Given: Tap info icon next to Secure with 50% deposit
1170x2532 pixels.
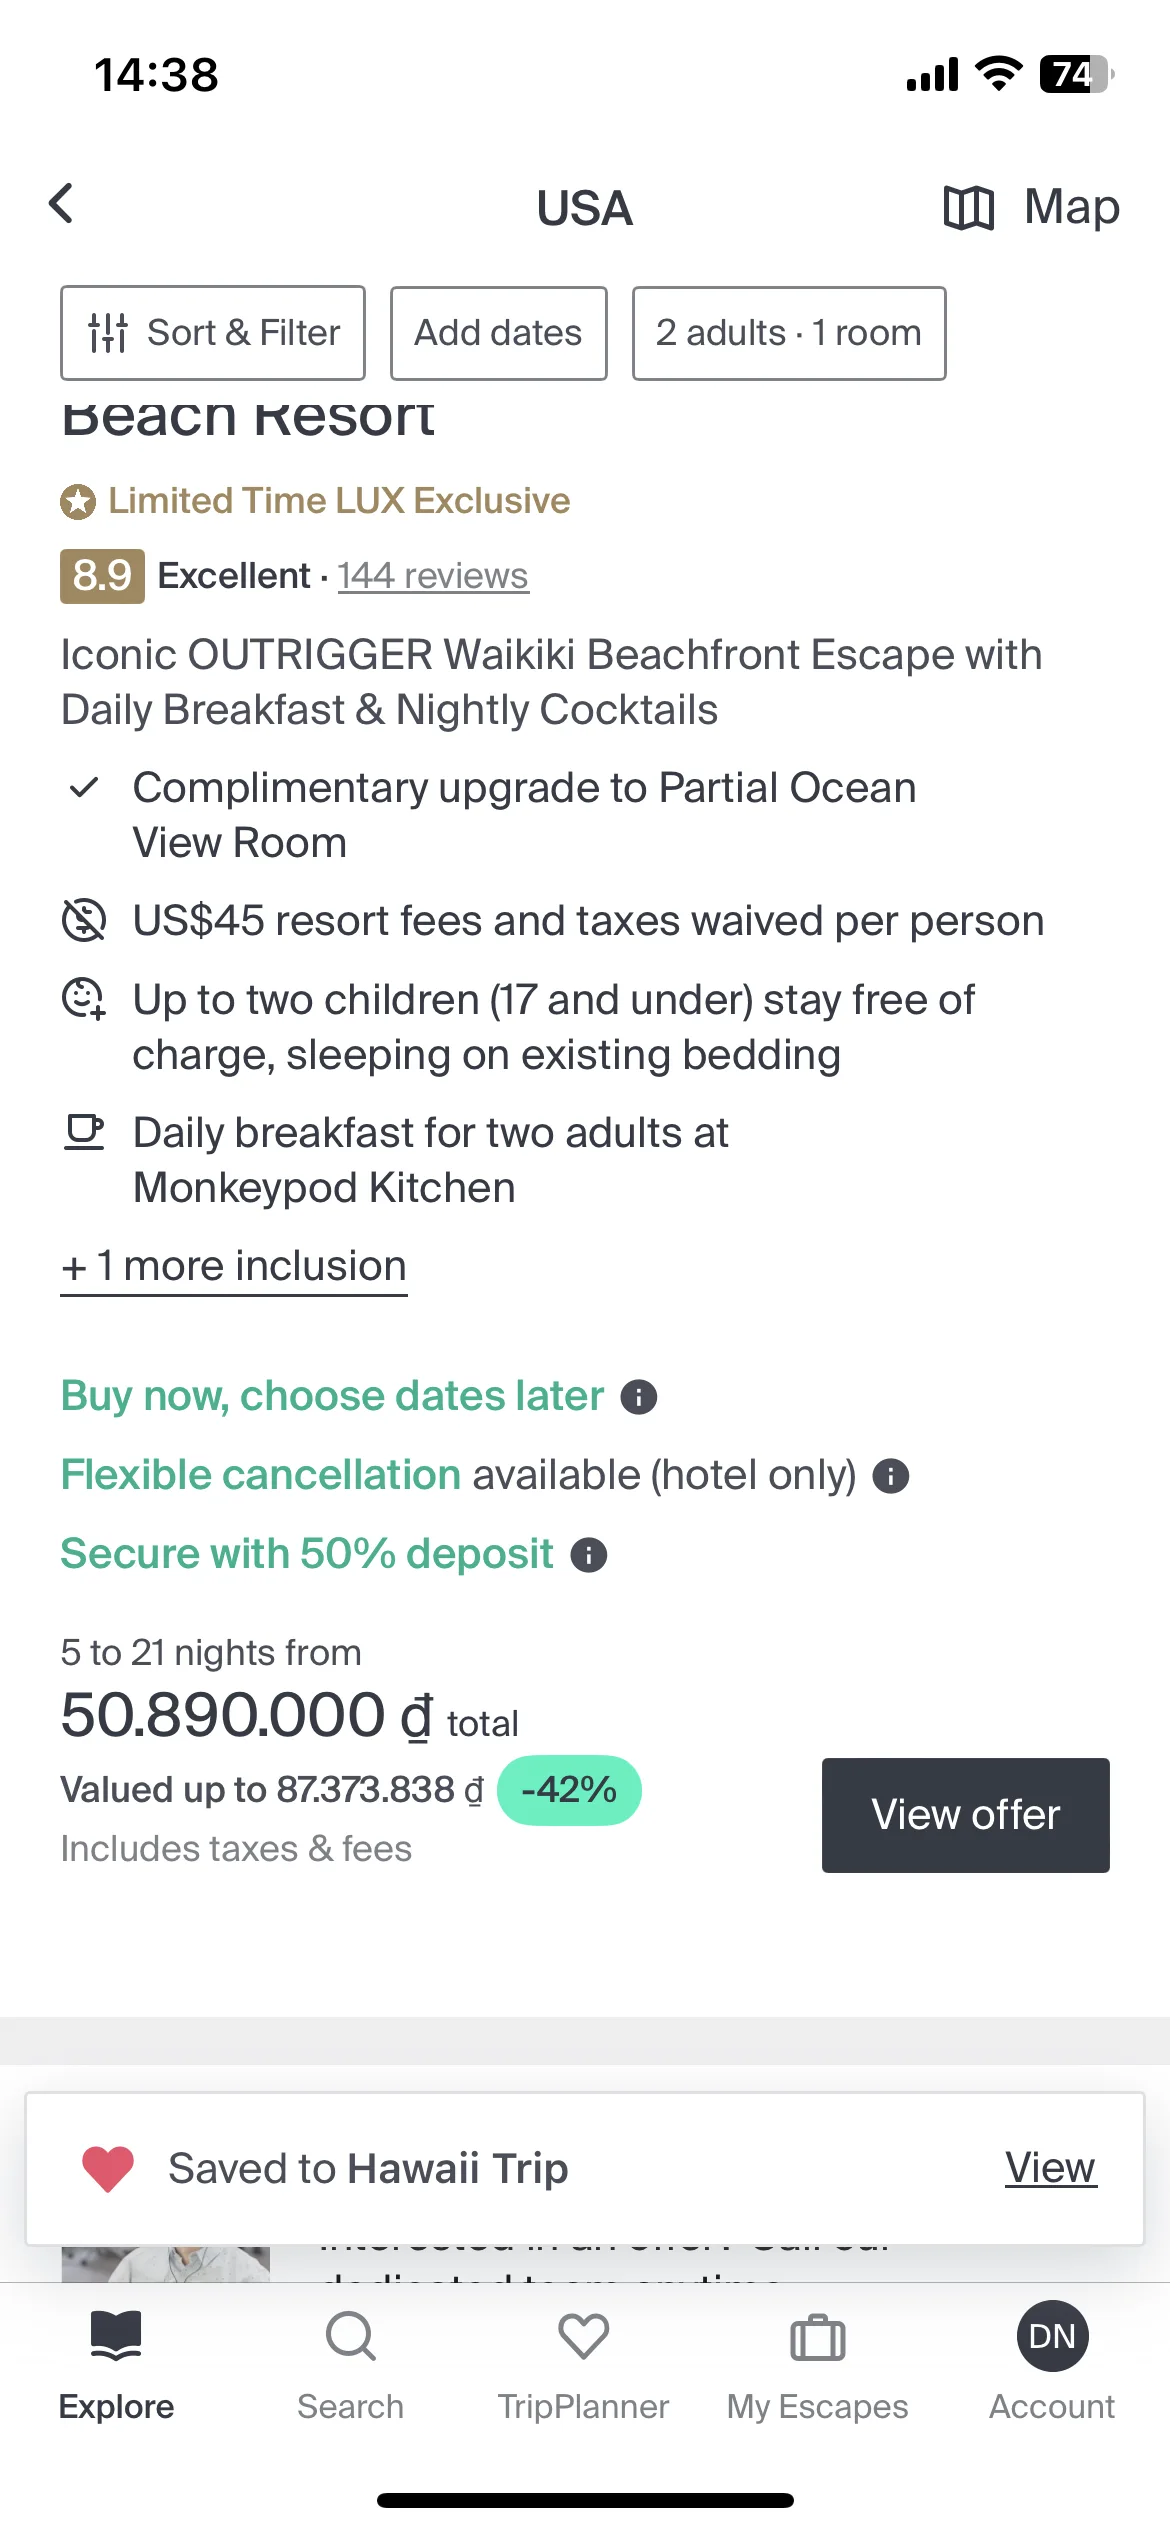Looking at the screenshot, I should [589, 1555].
